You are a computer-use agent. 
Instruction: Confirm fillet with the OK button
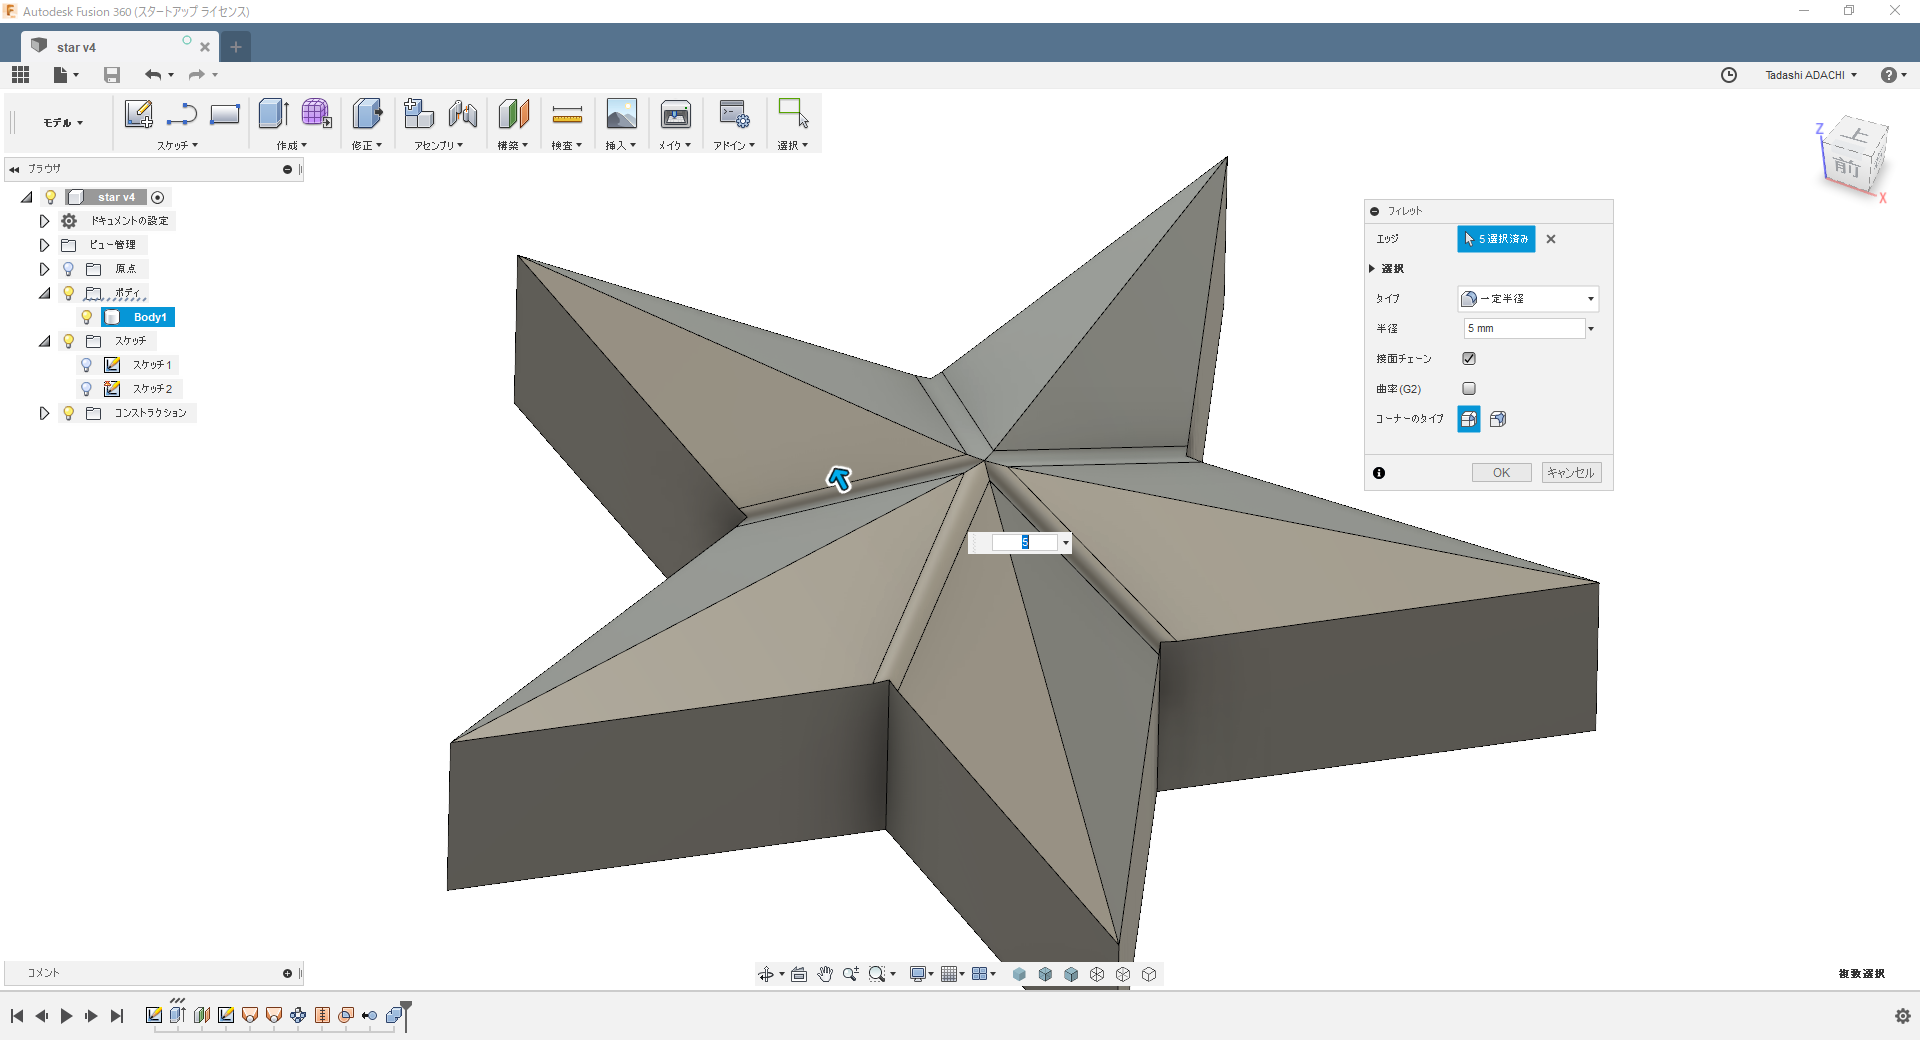(x=1501, y=473)
